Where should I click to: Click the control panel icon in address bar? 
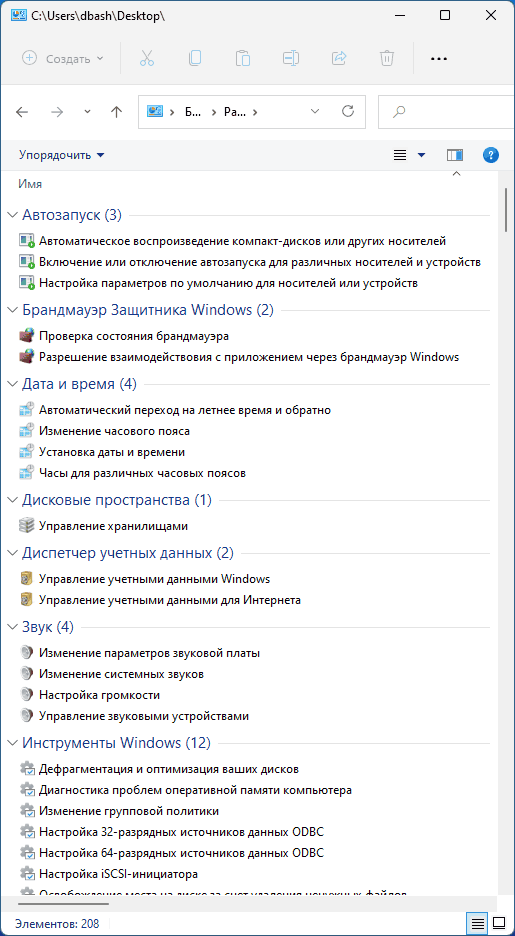(155, 111)
